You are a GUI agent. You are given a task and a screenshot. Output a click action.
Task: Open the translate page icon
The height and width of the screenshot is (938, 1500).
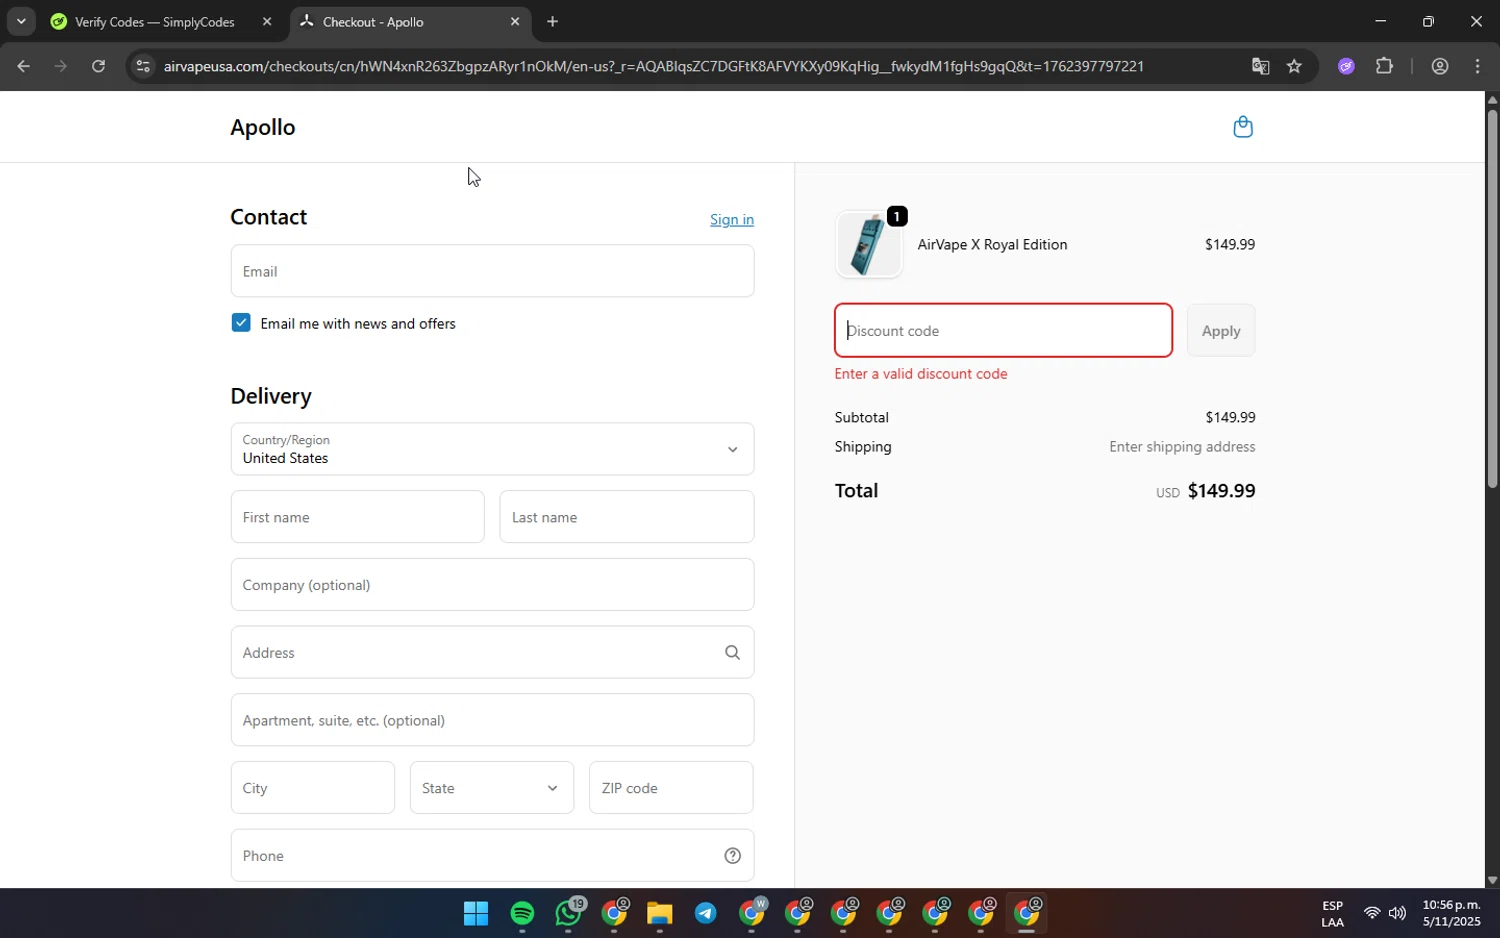(1260, 66)
